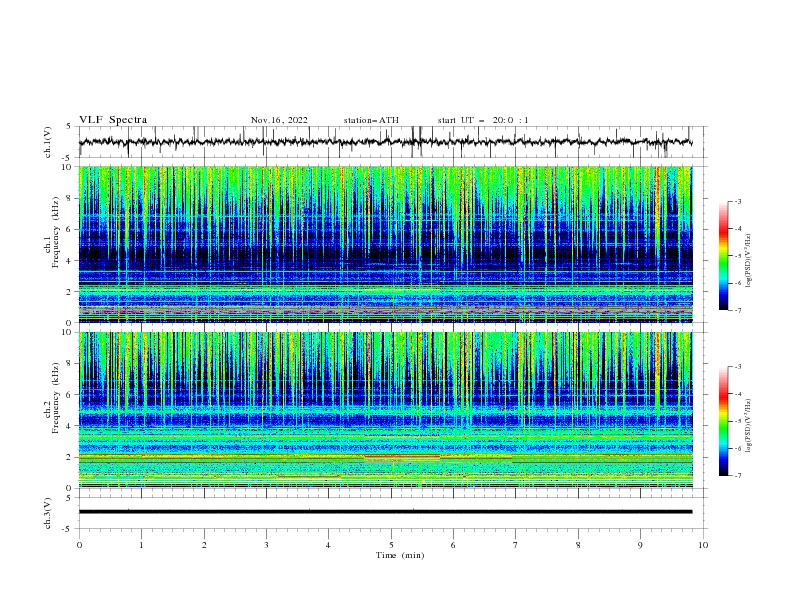Viewport: 792px width, 612px height.
Task: Click the ch.1 spectrogram panel
Action: point(385,244)
